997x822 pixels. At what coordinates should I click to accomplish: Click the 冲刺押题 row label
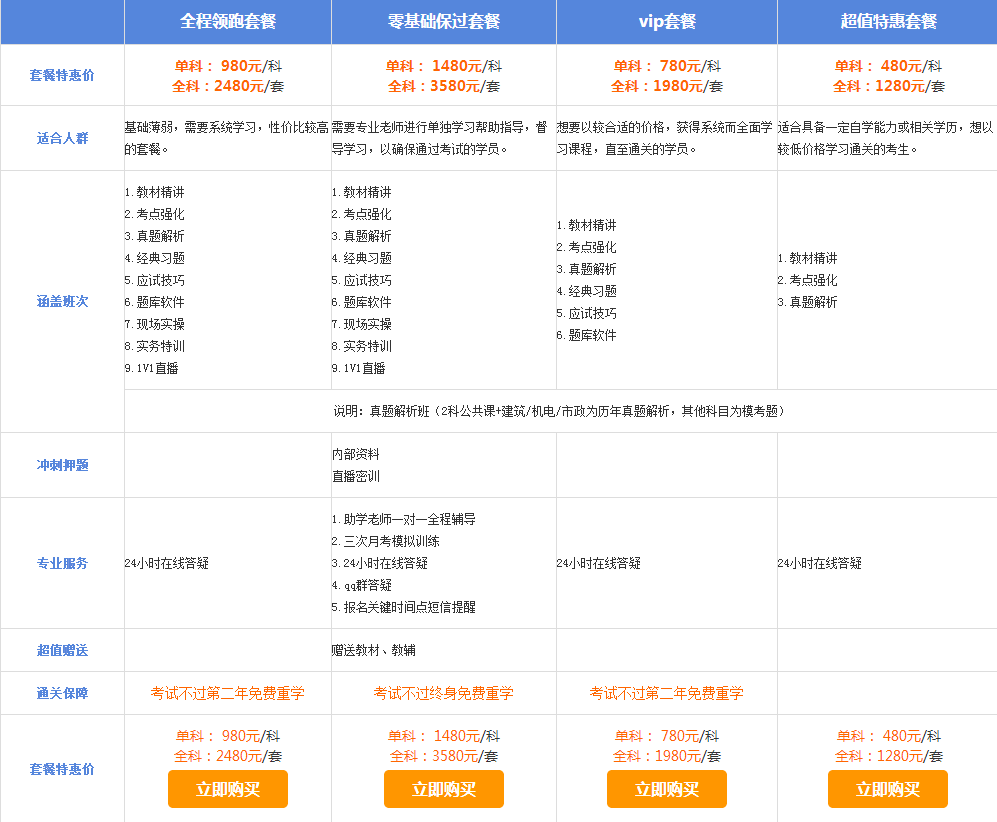pyautogui.click(x=62, y=465)
